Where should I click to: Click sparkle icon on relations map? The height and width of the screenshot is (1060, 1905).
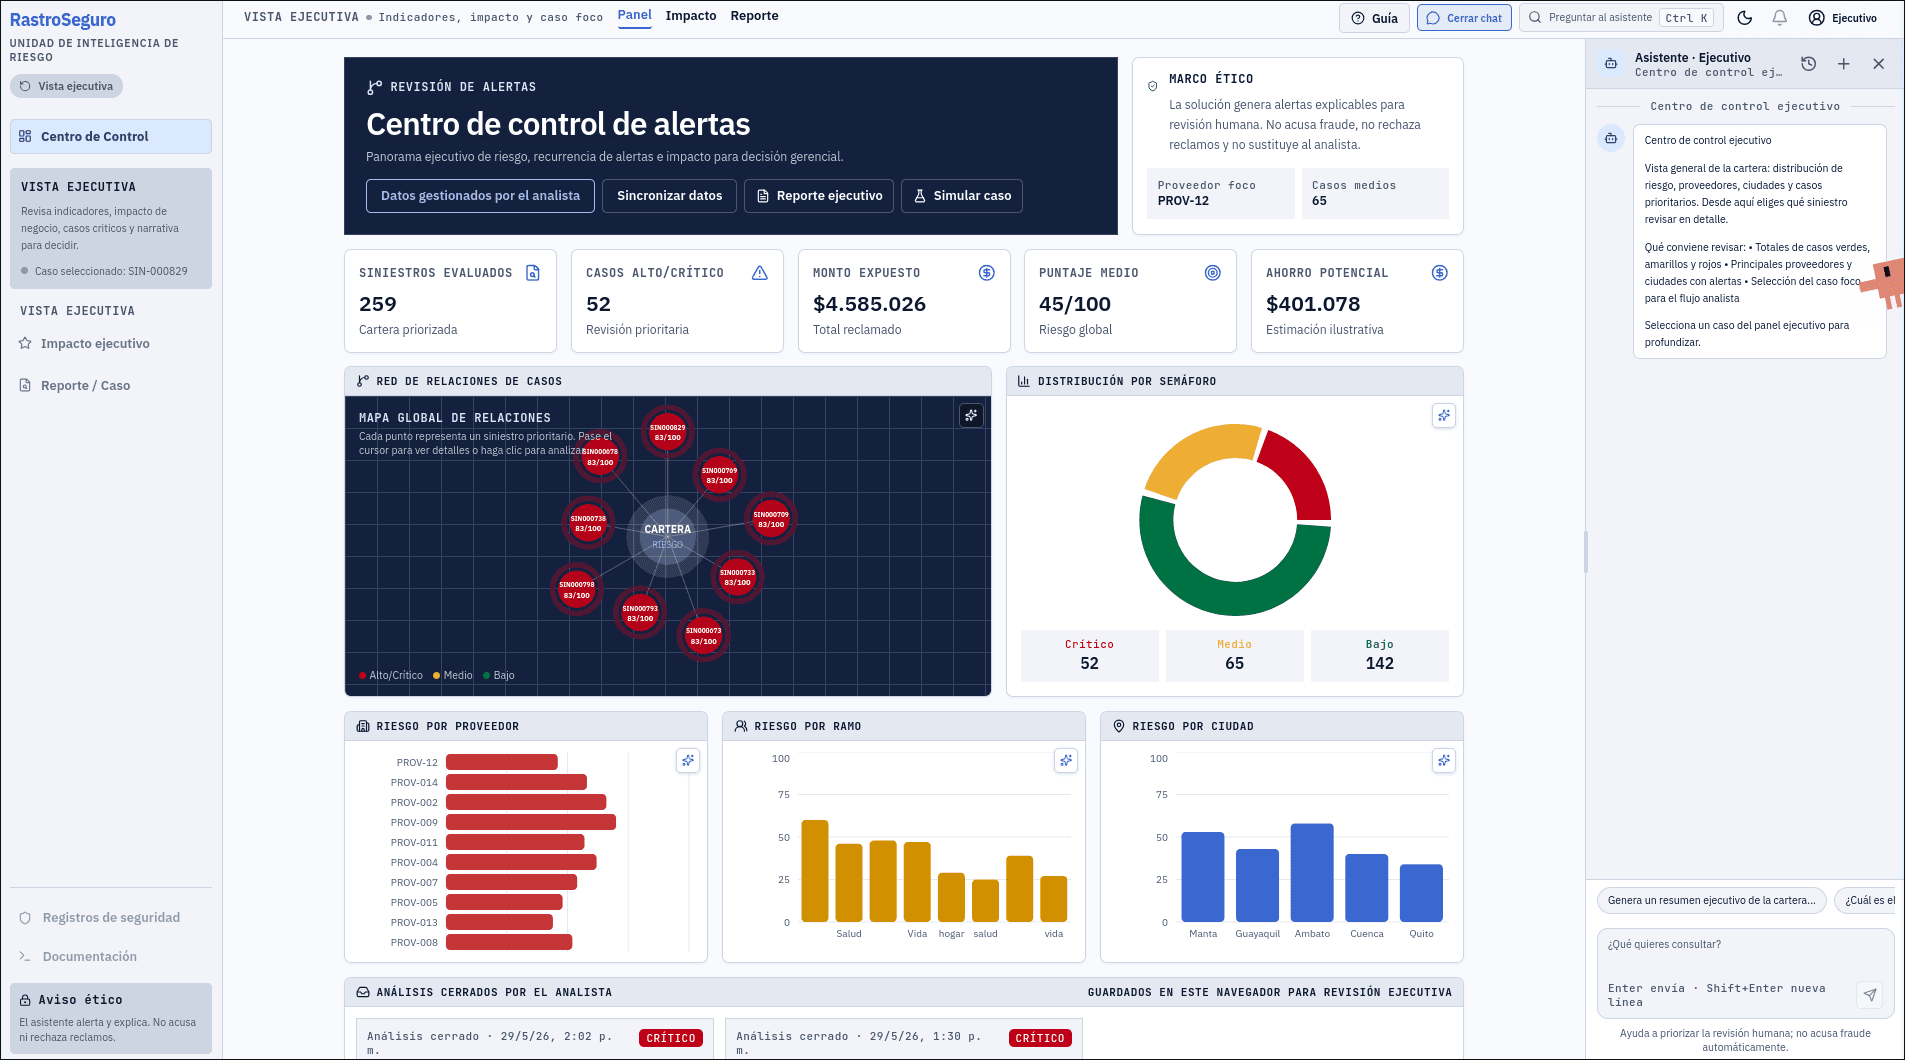click(971, 415)
